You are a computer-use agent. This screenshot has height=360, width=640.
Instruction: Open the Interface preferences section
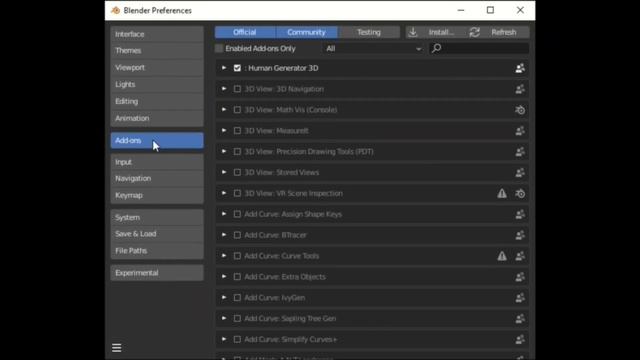coord(157,34)
